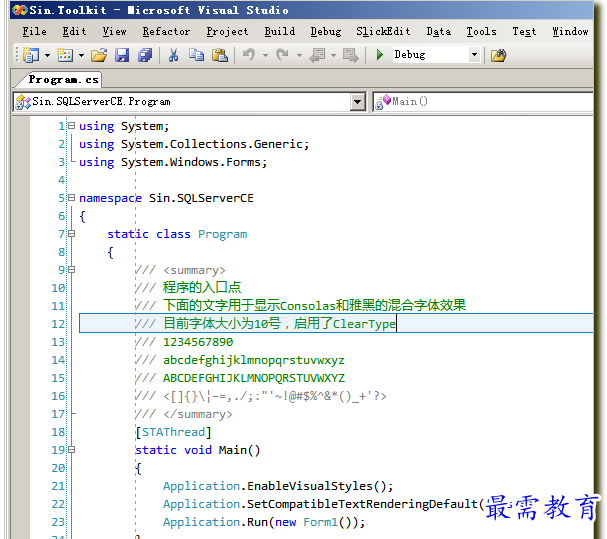Screen dimensions: 607x539
Task: Click the Copy toolbar icon
Action: pyautogui.click(x=196, y=55)
